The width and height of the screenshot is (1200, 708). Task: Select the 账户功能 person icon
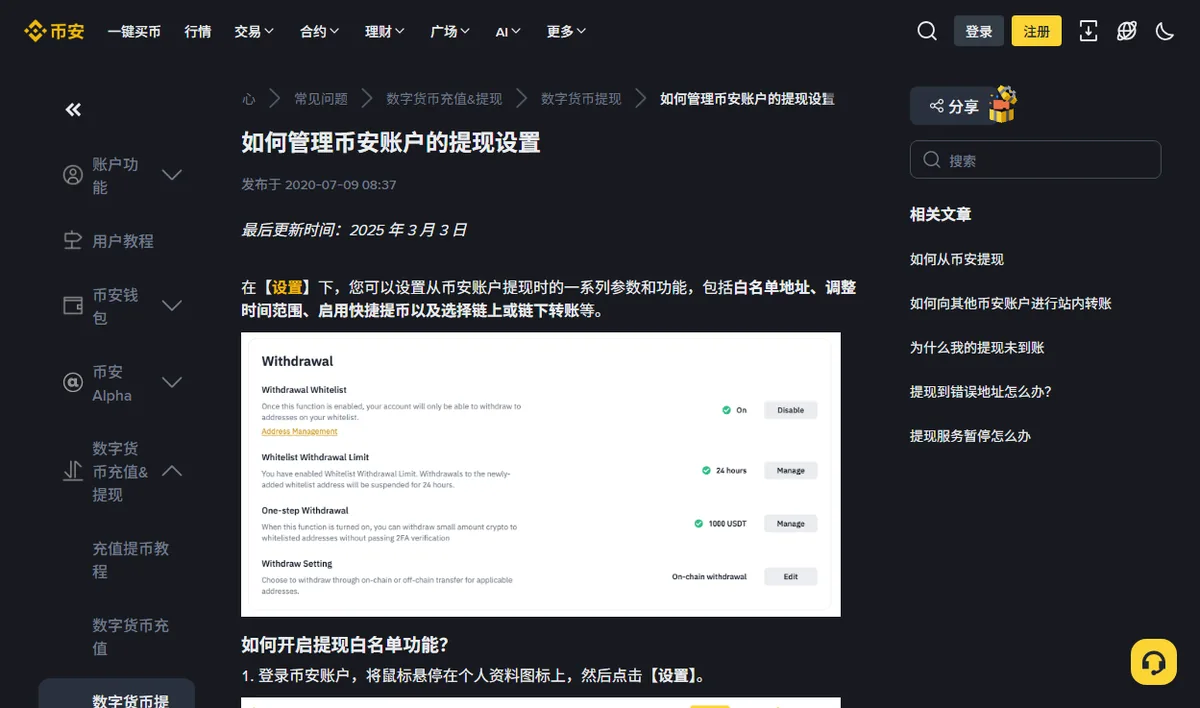click(73, 175)
